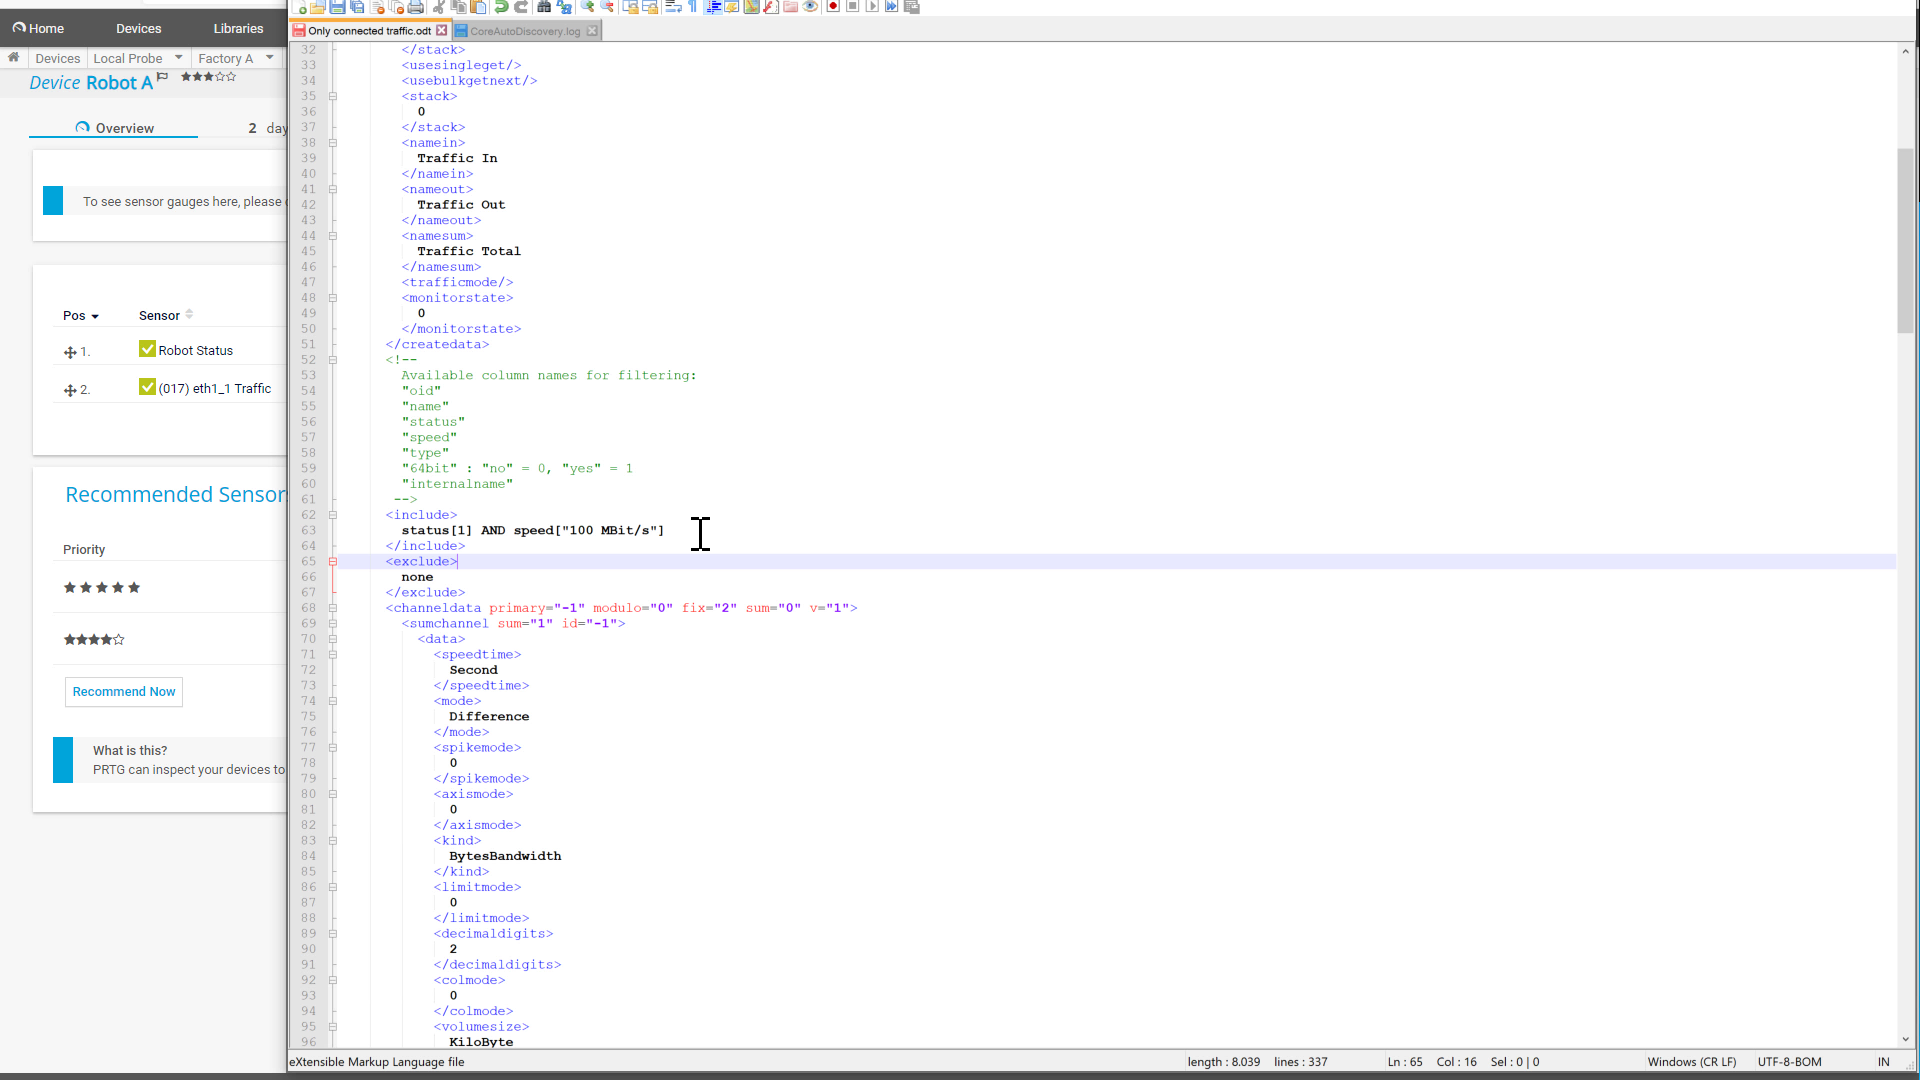Collapse the exclude tag fold marker
The width and height of the screenshot is (1920, 1080).
pyautogui.click(x=333, y=561)
